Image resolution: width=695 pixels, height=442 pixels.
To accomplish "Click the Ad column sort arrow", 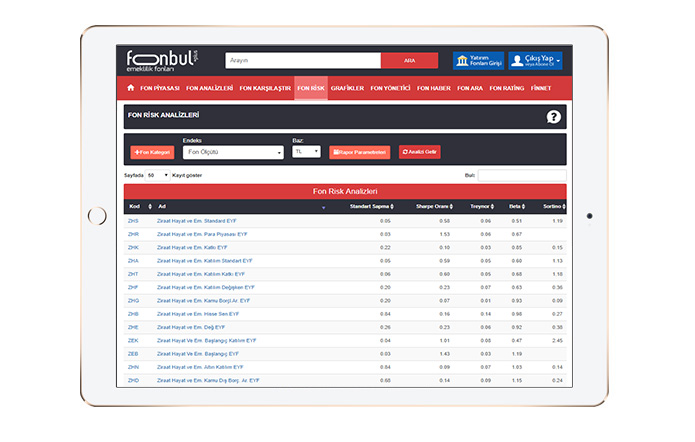I will click(x=324, y=207).
